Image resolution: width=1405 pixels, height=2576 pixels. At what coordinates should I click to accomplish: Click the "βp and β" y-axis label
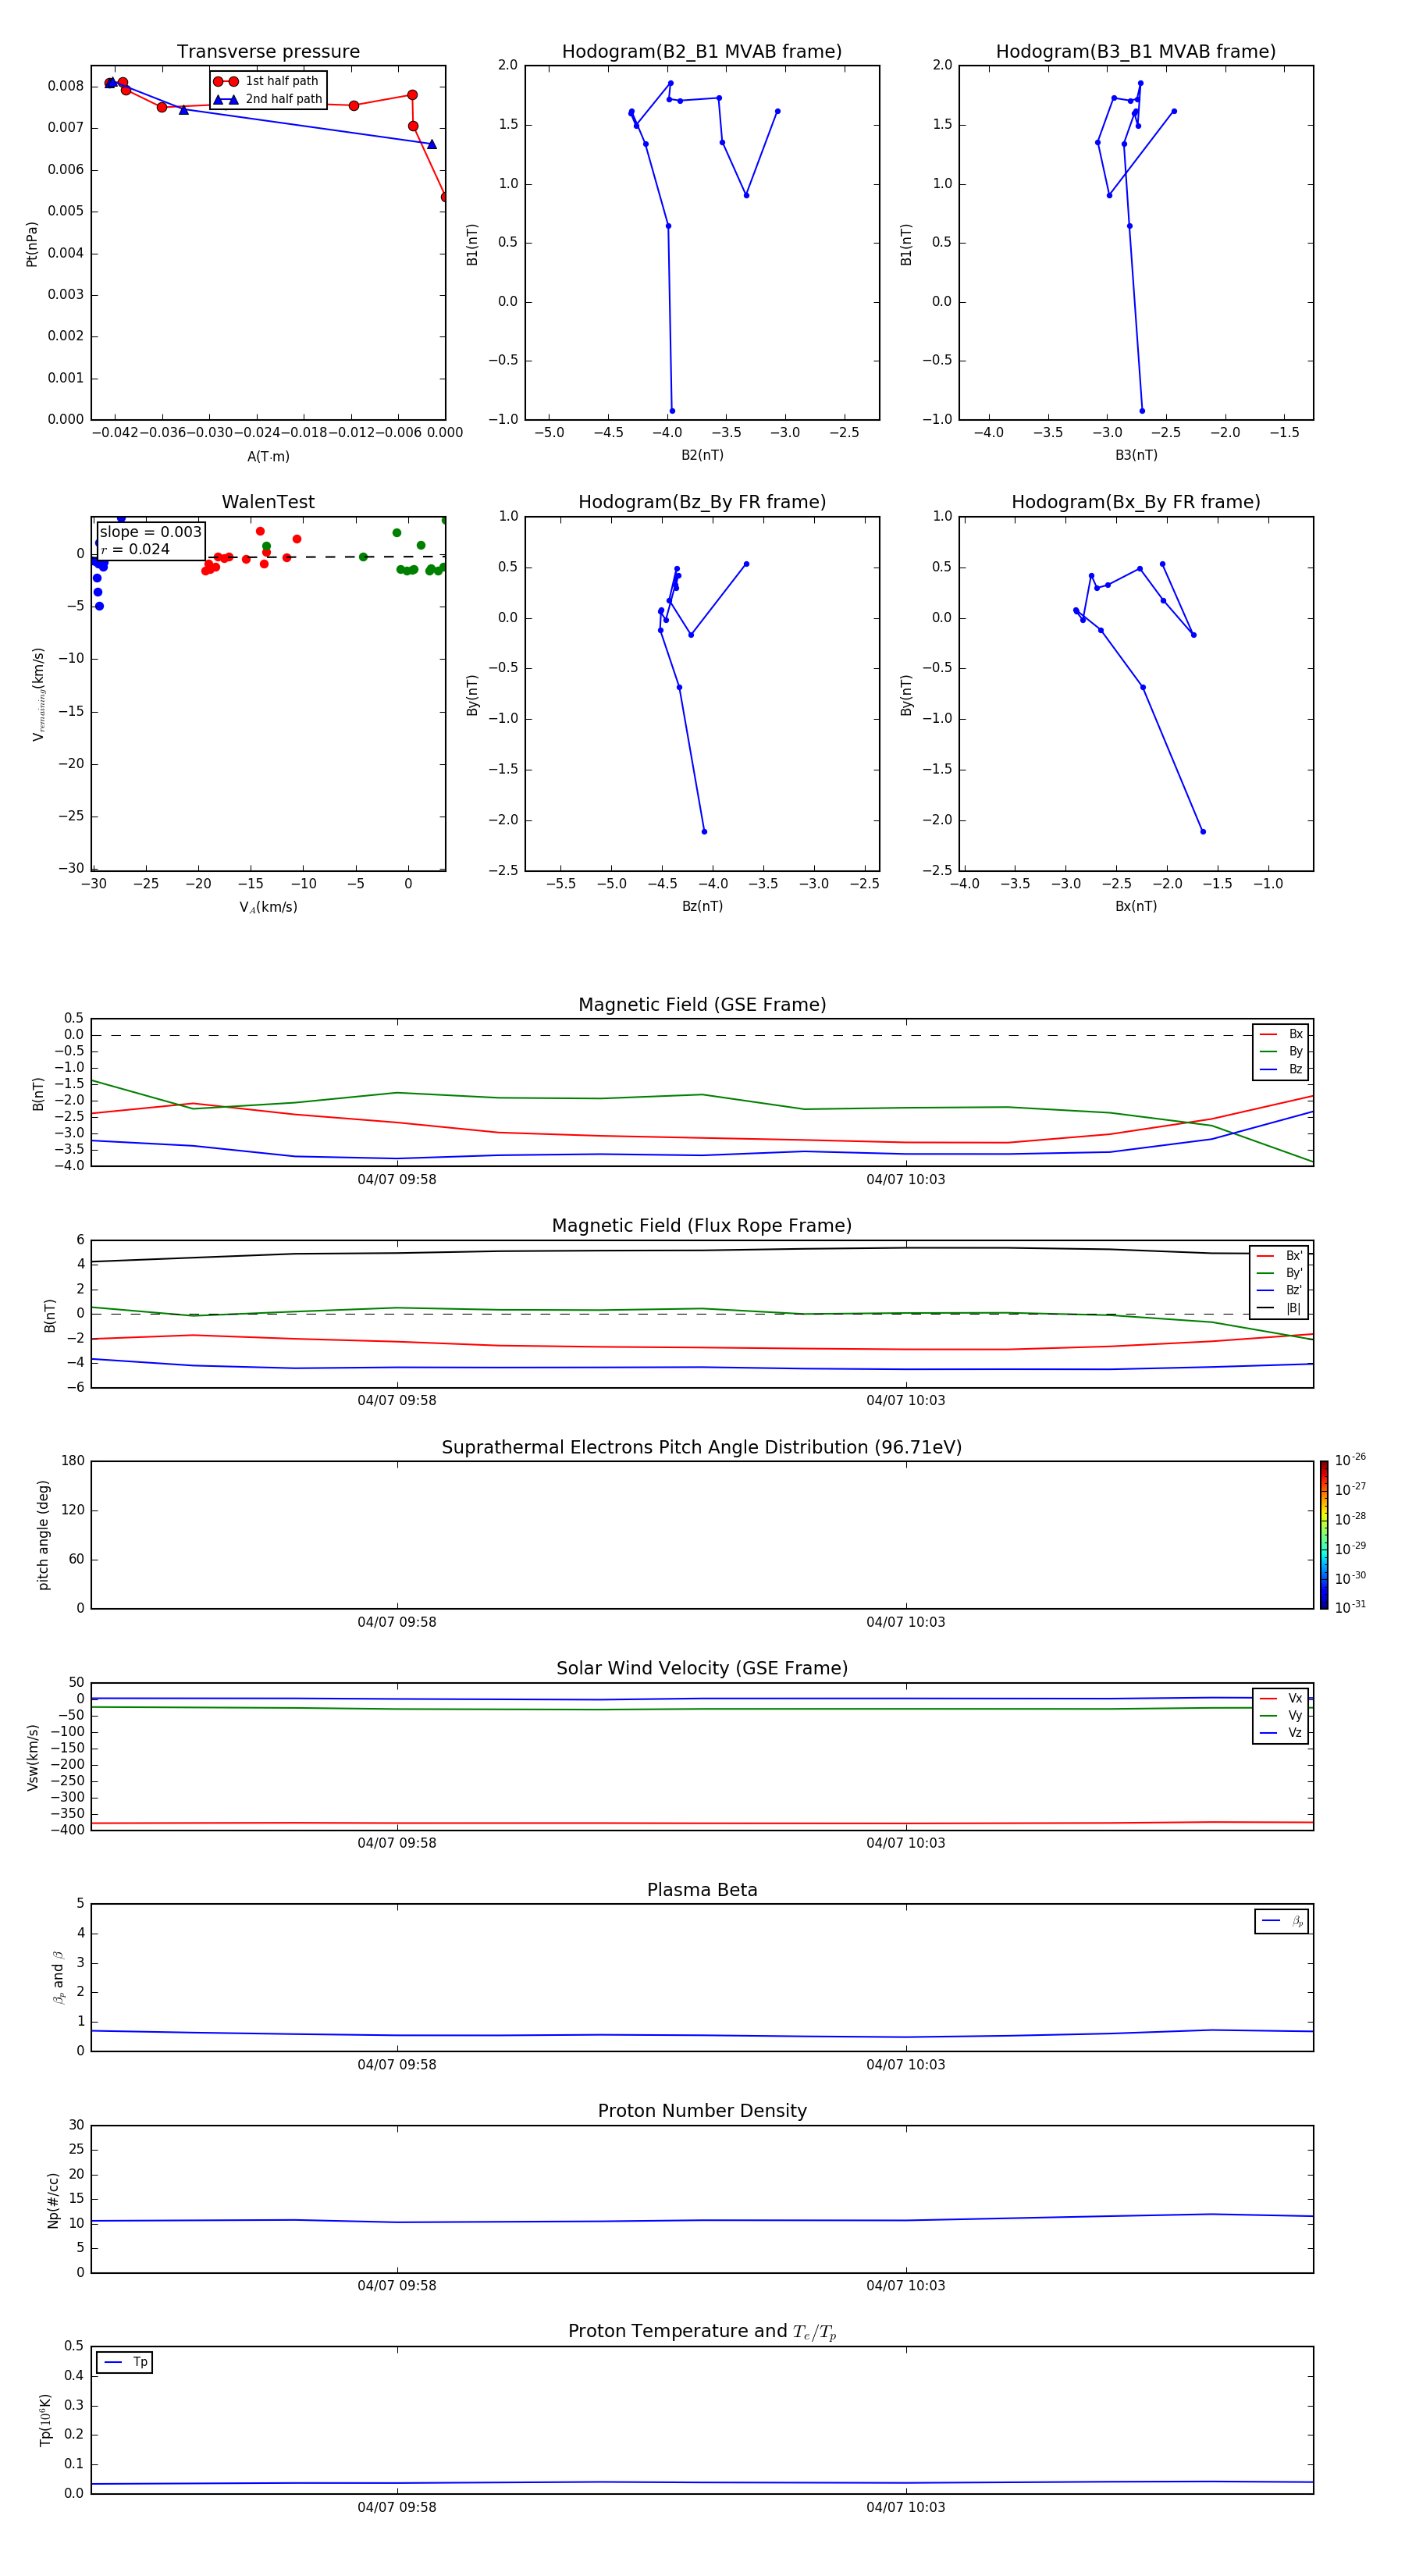58,1977
